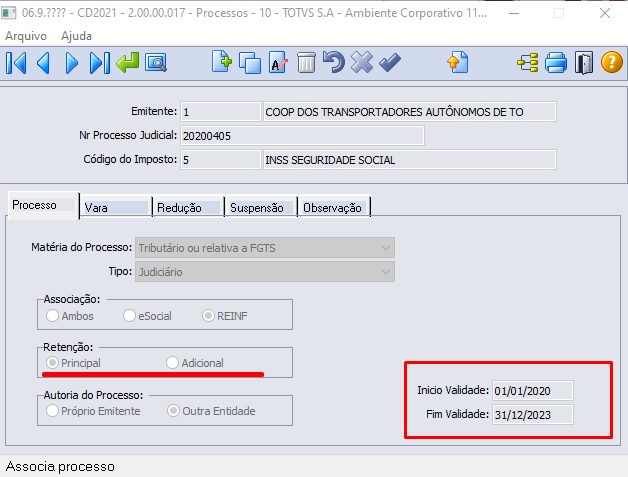
Task: Switch to the Vara tab
Action: coord(116,207)
